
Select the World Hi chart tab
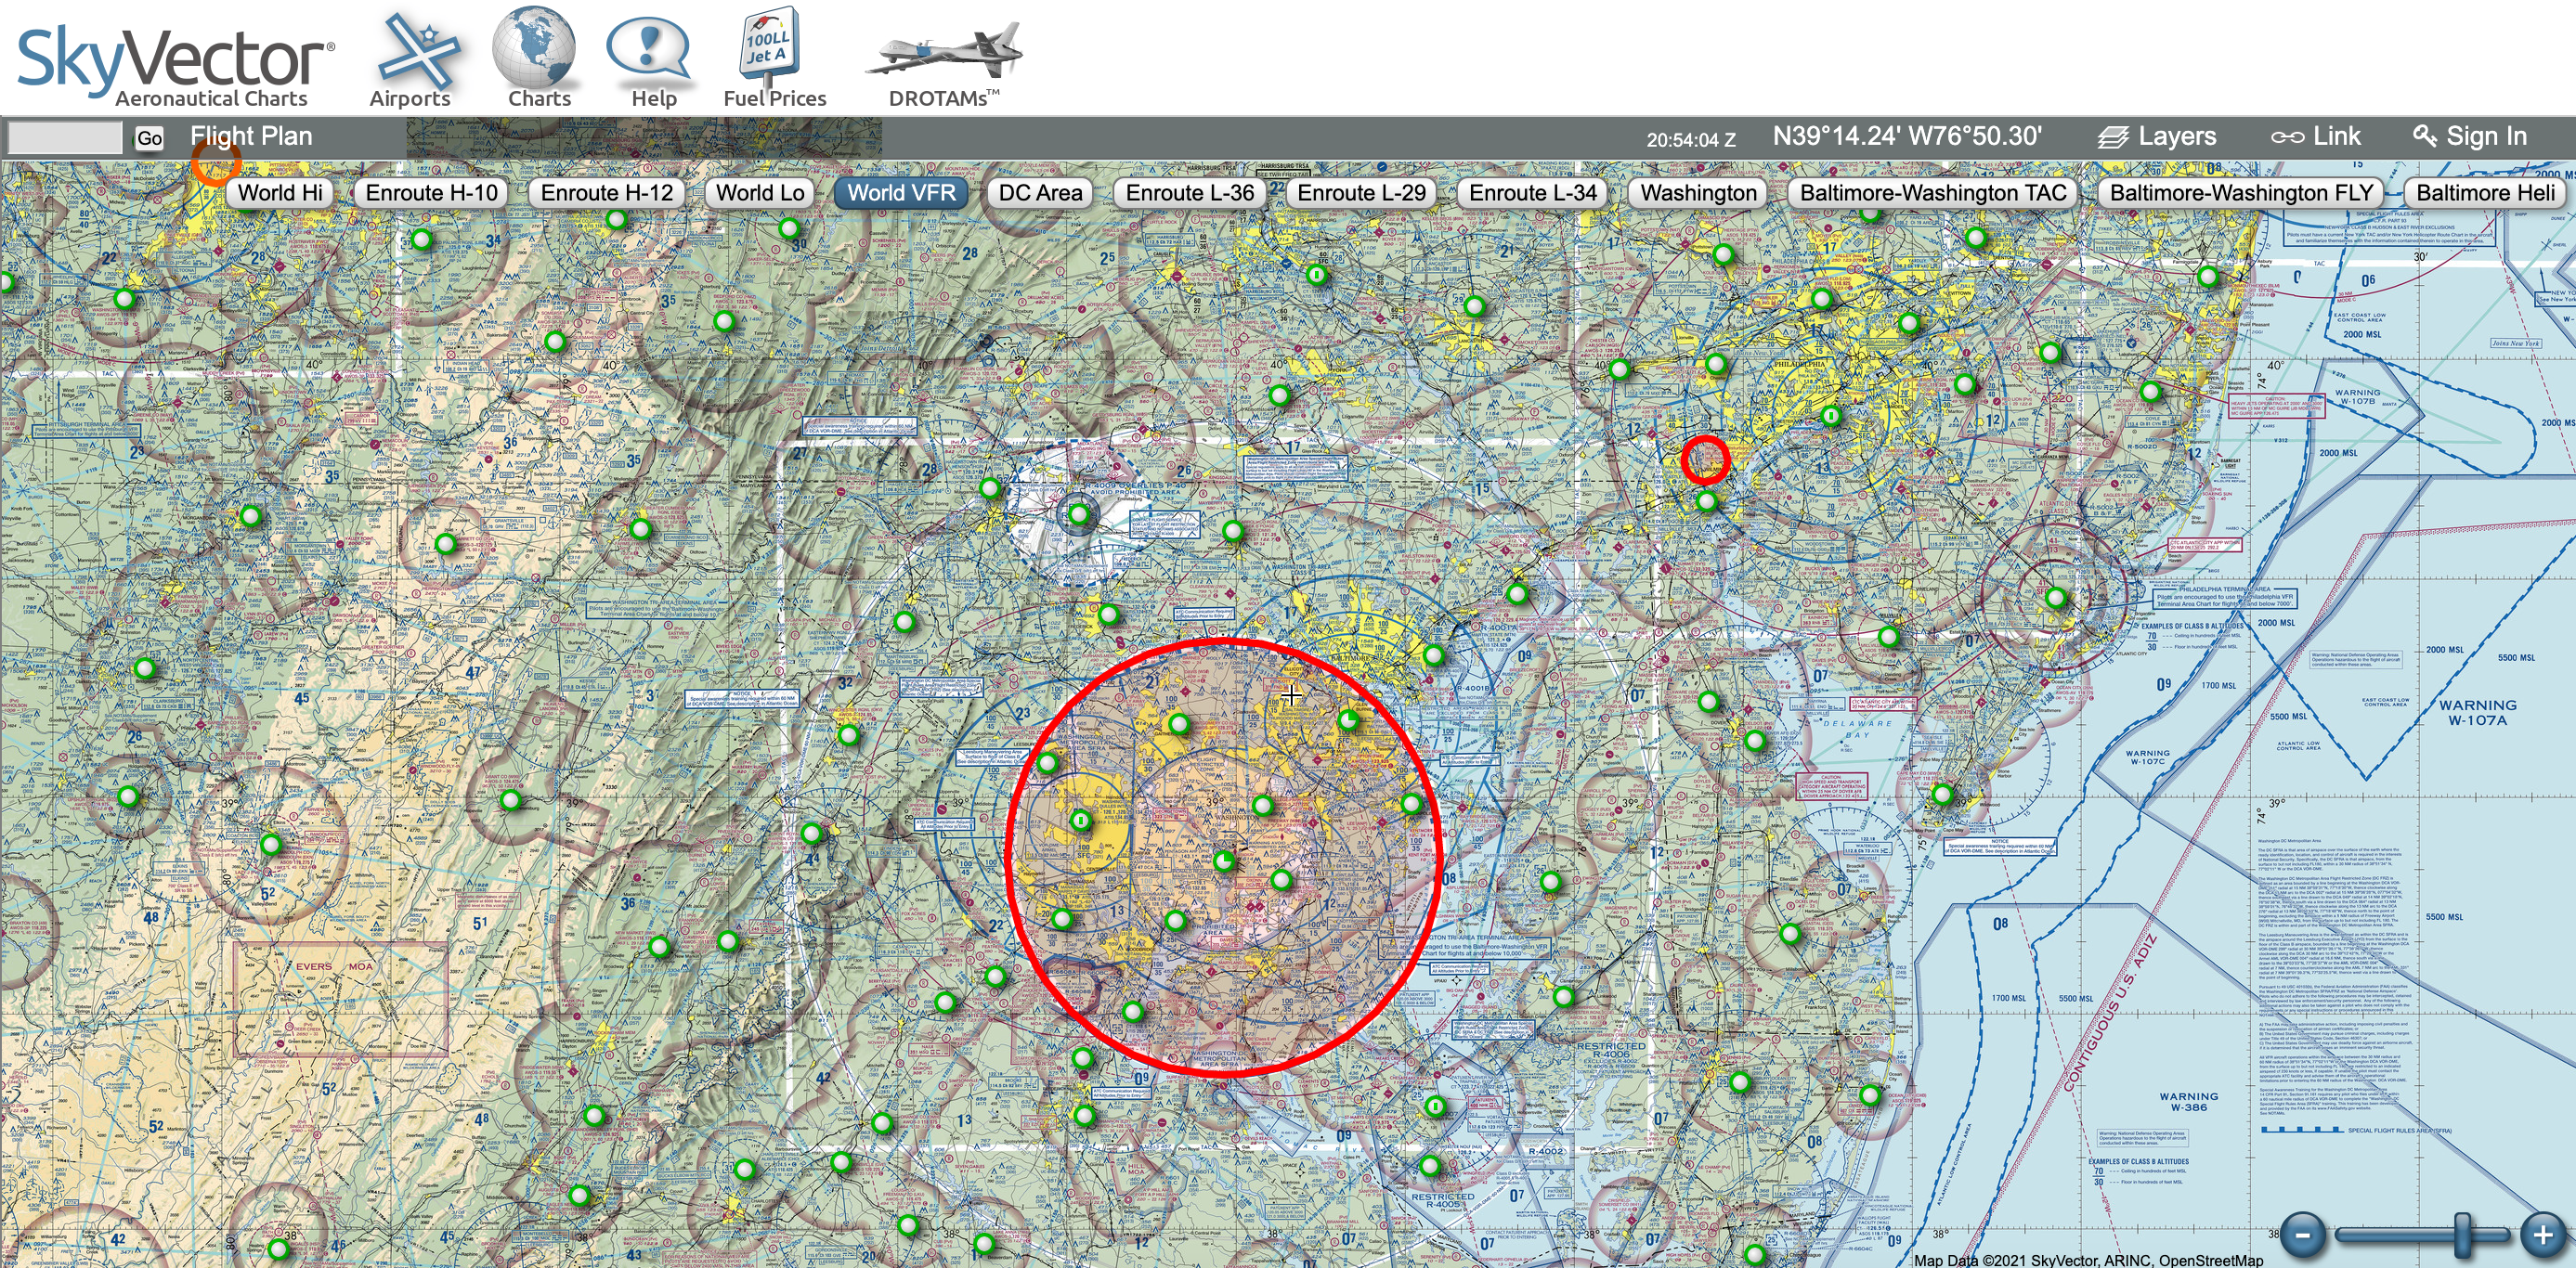(280, 193)
